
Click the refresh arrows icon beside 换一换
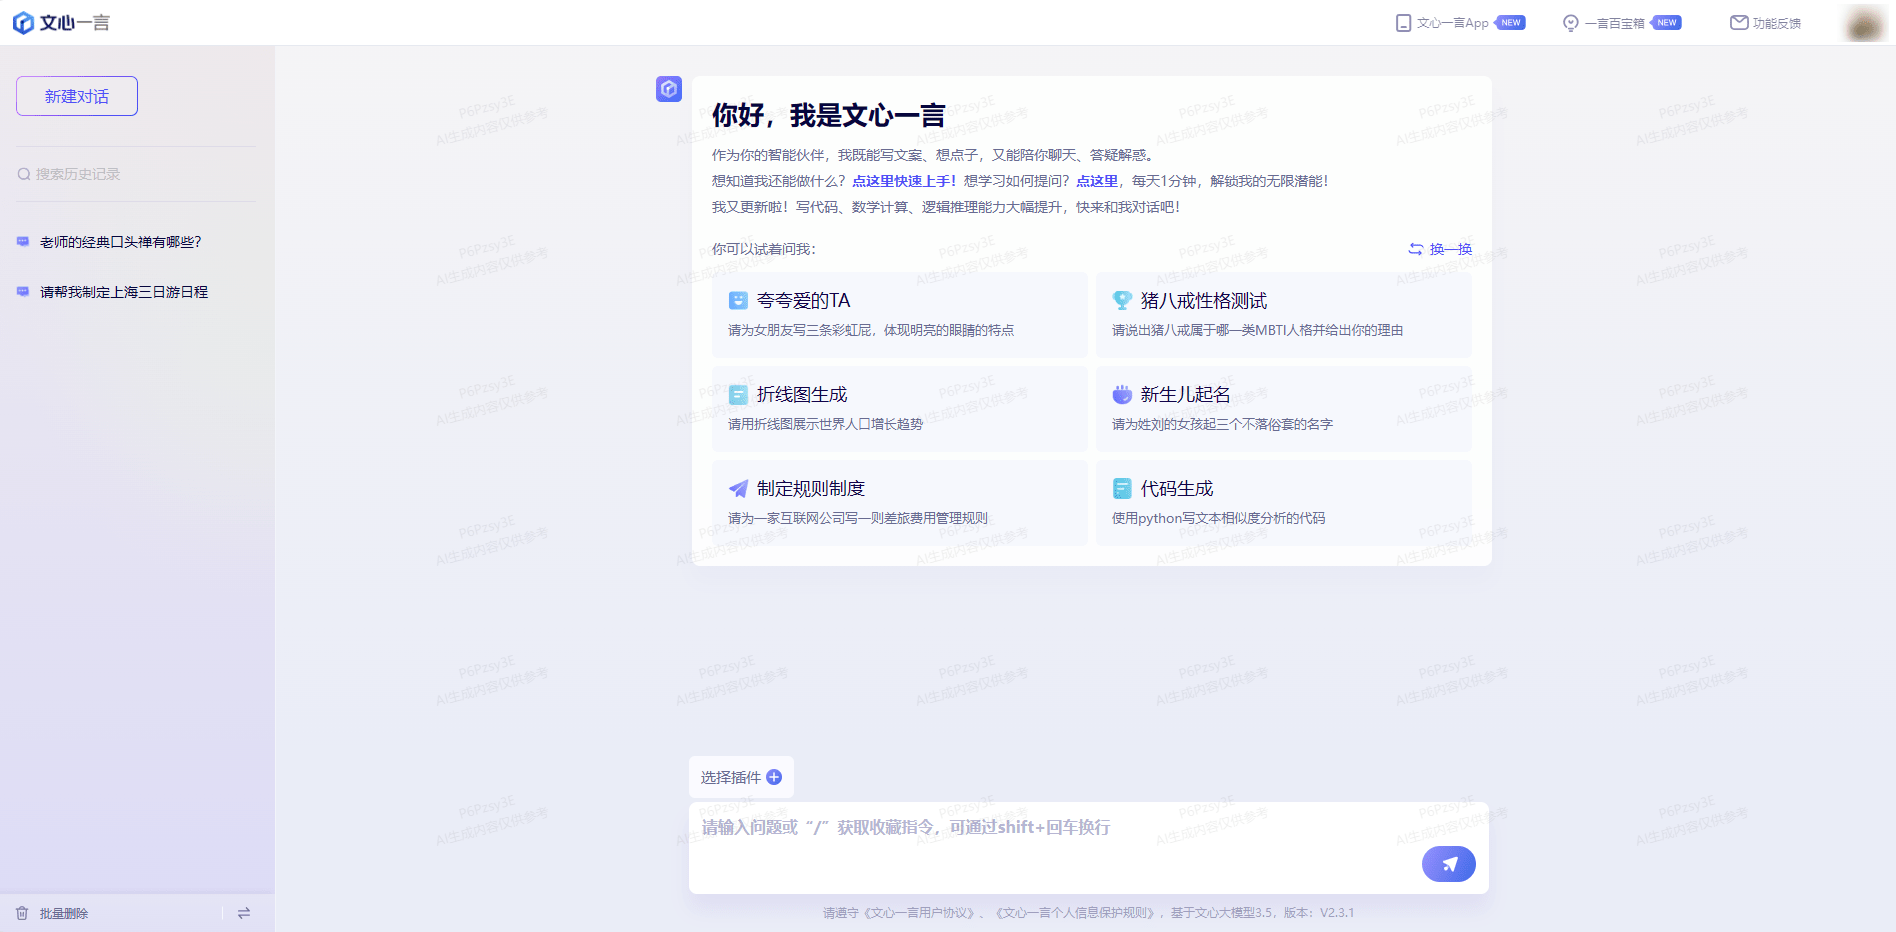coord(1416,249)
